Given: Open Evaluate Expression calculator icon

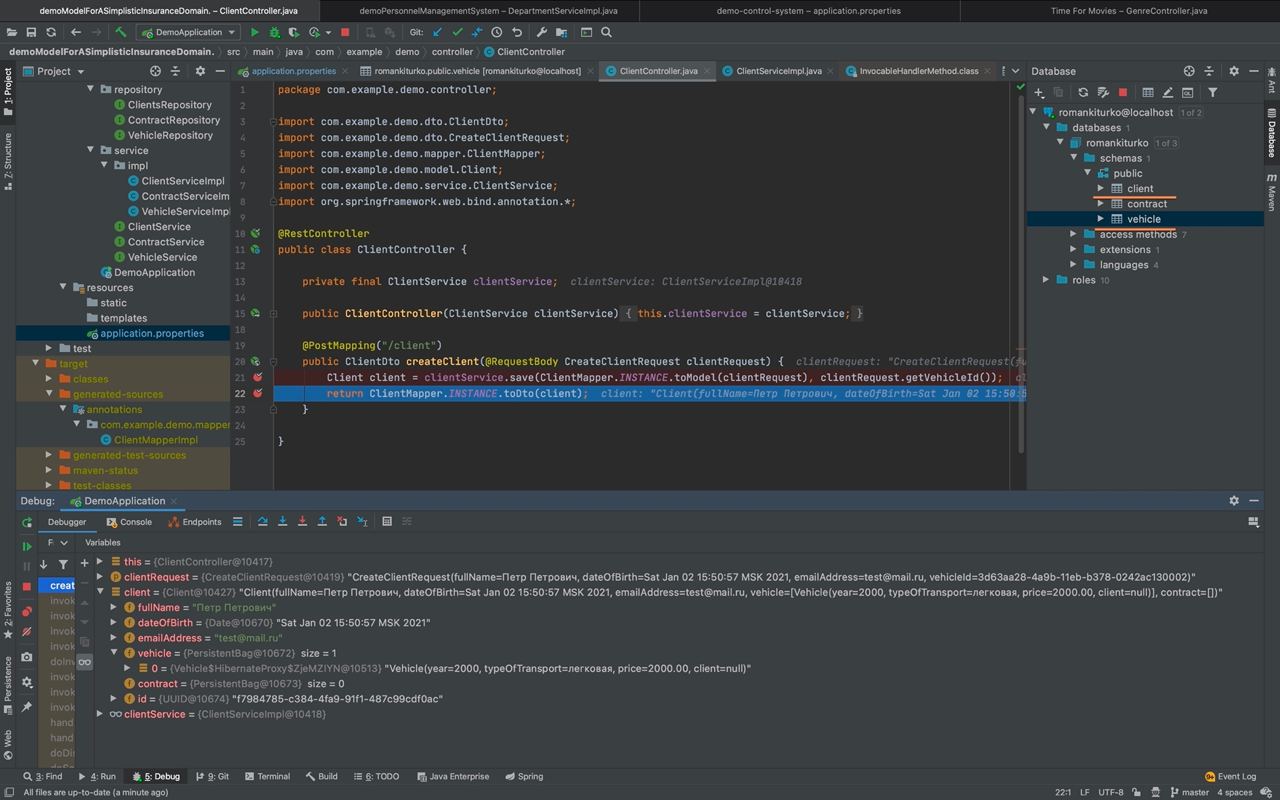Looking at the screenshot, I should [387, 521].
